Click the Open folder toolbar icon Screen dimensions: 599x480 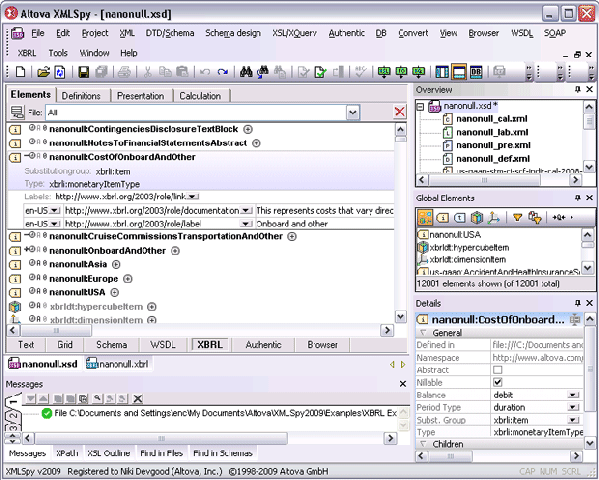(x=43, y=72)
